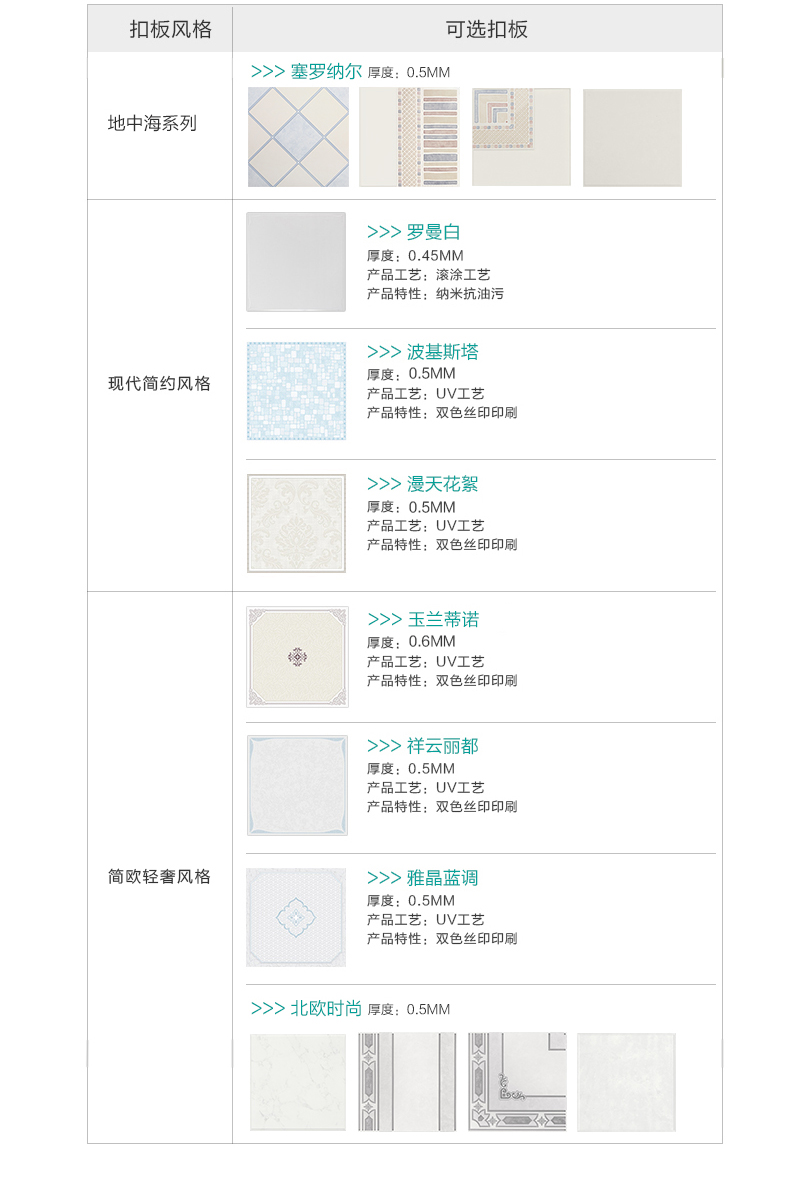Open the 波基斯塔 product title link
Screen dimensions: 790x1195
[442, 352]
